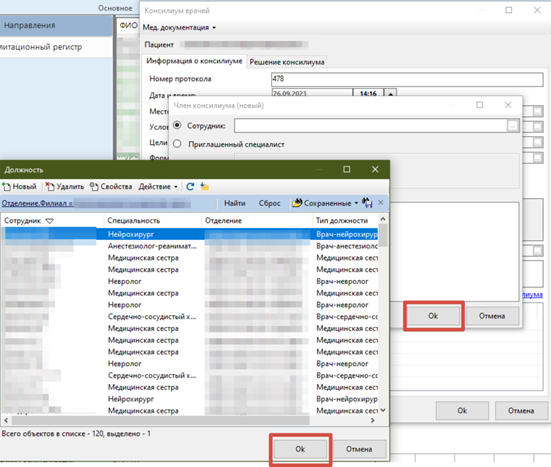The image size is (551, 467).
Task: Select Приглашенный специалист radio button
Action: [x=177, y=144]
